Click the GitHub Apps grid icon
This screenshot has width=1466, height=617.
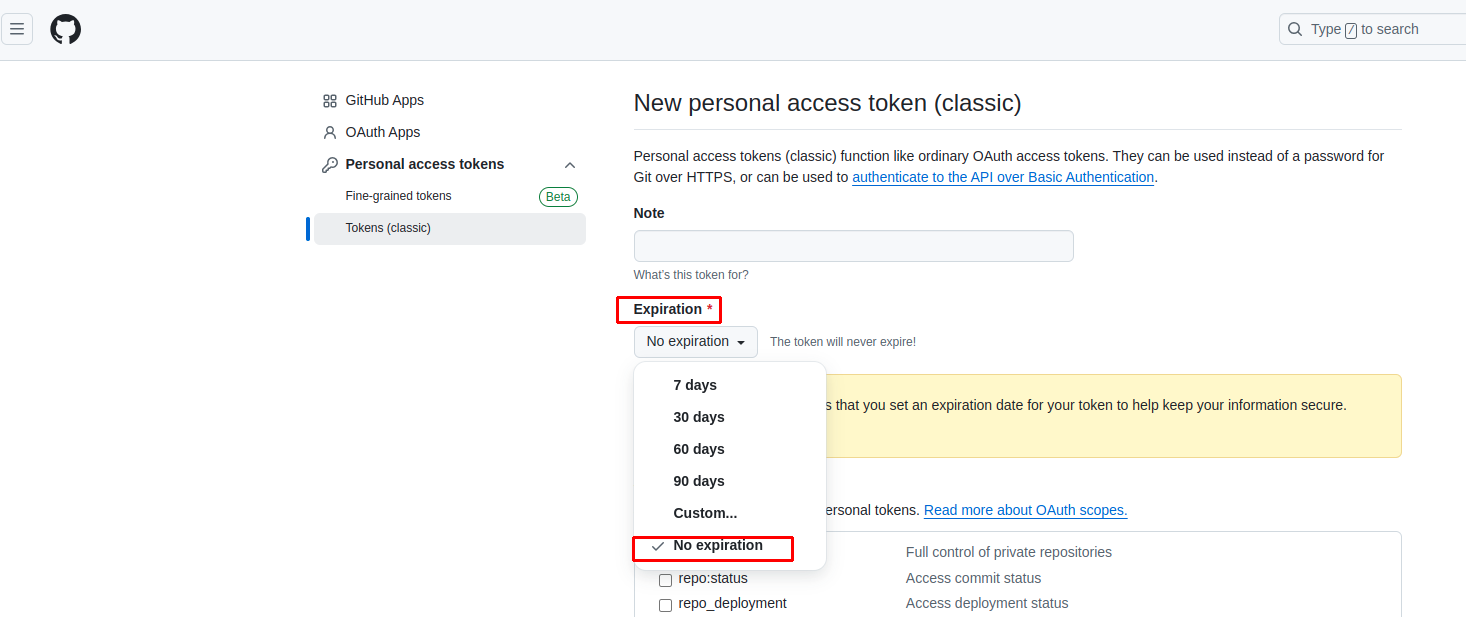coord(330,101)
